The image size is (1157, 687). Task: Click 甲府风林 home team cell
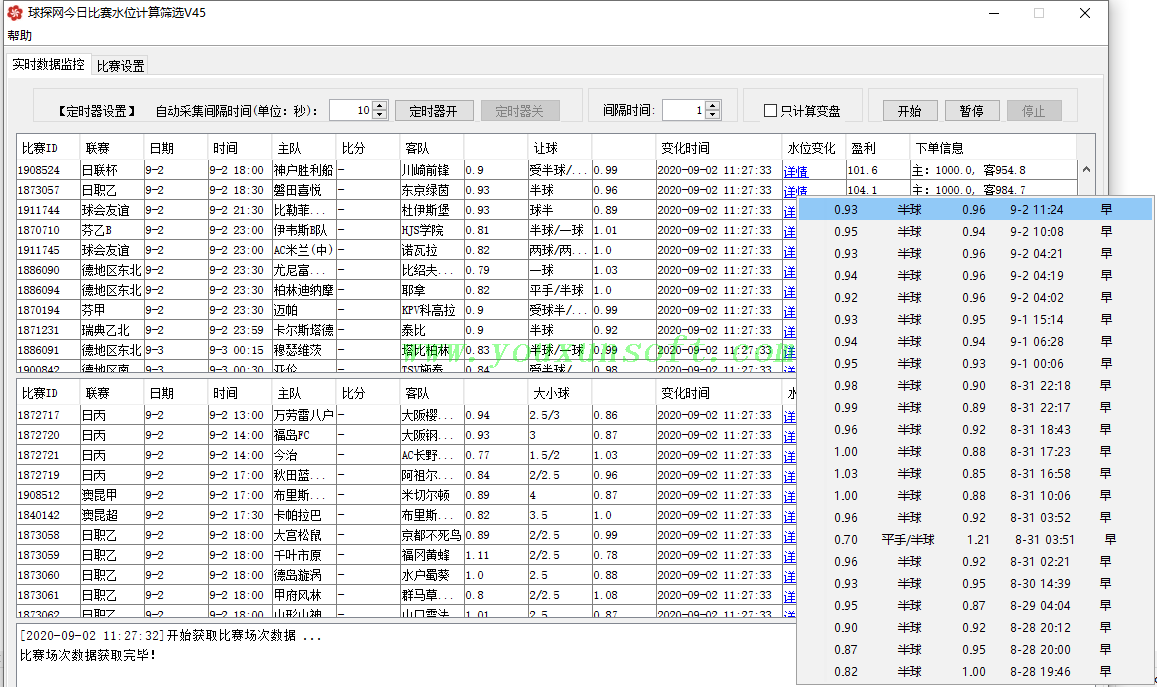coord(303,595)
